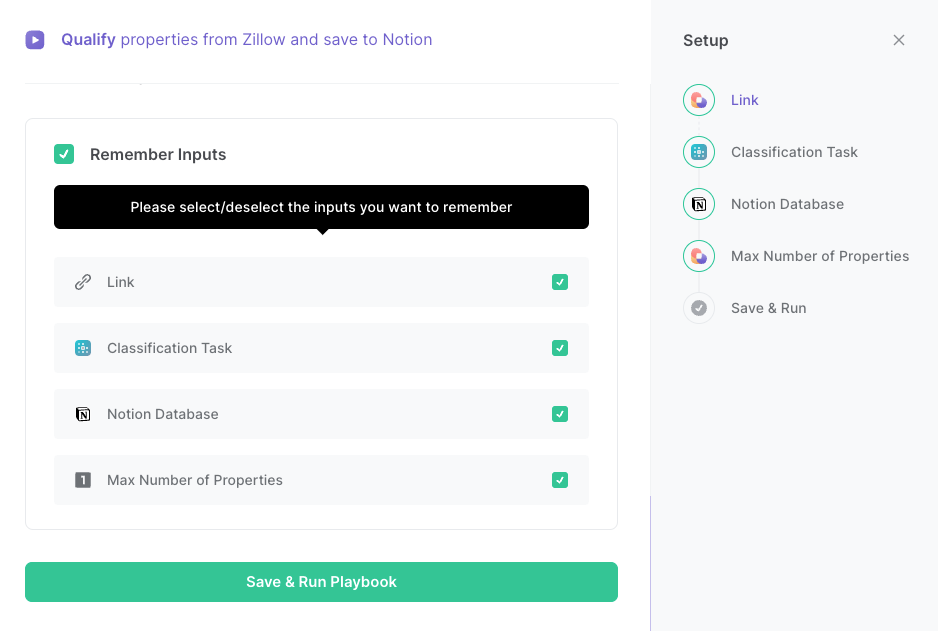Click the Notion logo in Notion Database row

coord(83,414)
